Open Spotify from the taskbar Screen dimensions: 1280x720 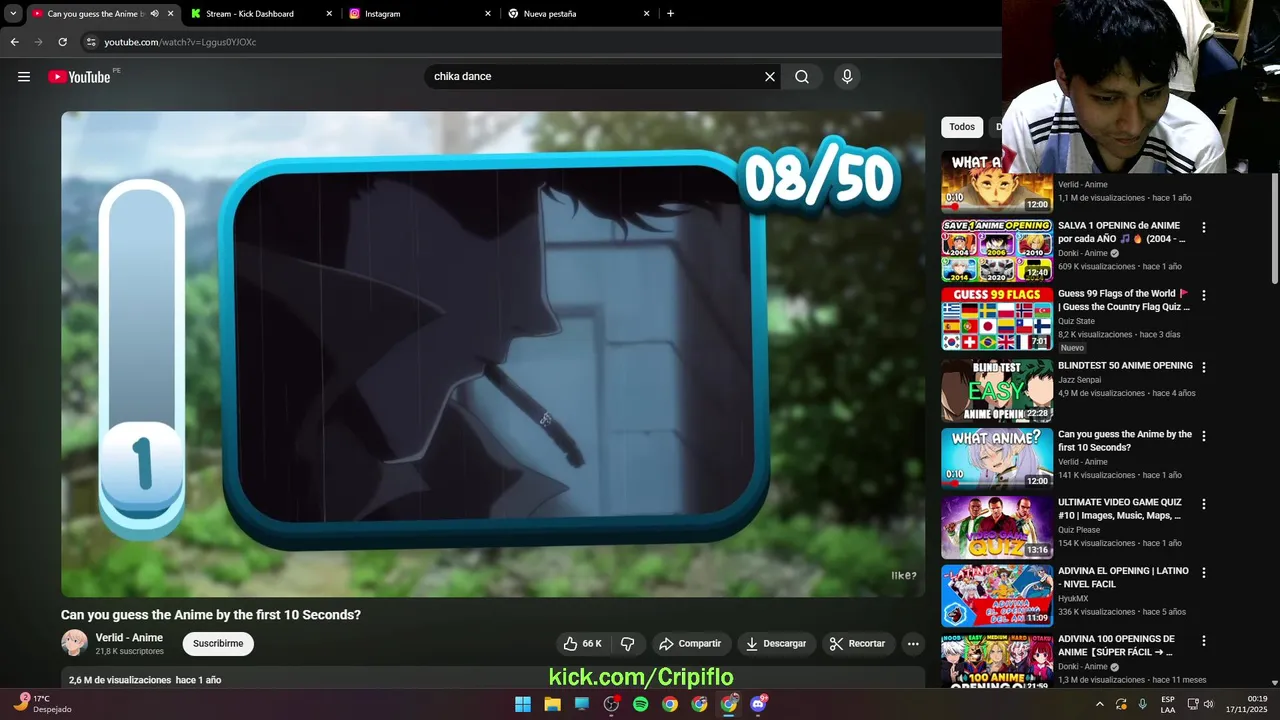[641, 704]
